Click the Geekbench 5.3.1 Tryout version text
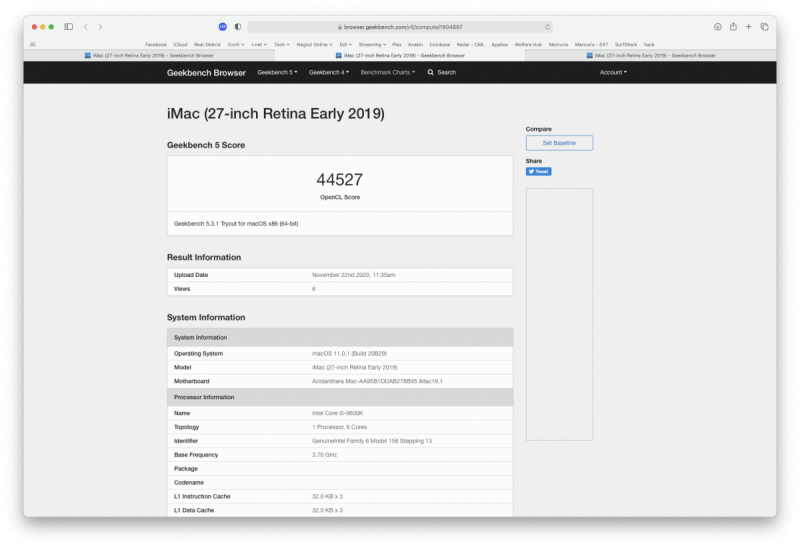The image size is (800, 548). click(x=236, y=223)
